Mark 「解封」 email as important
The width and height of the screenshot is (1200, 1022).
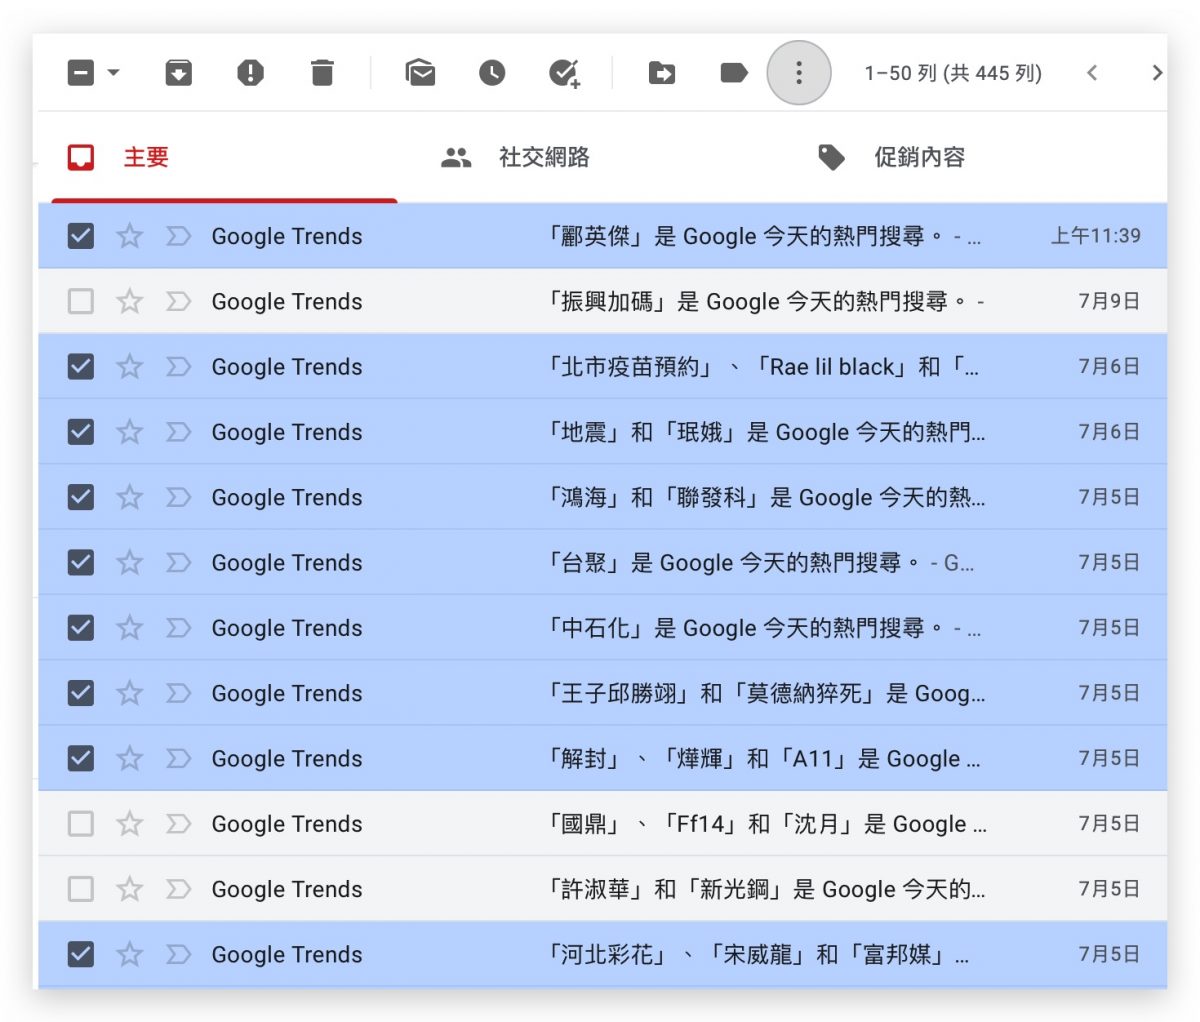pos(178,759)
